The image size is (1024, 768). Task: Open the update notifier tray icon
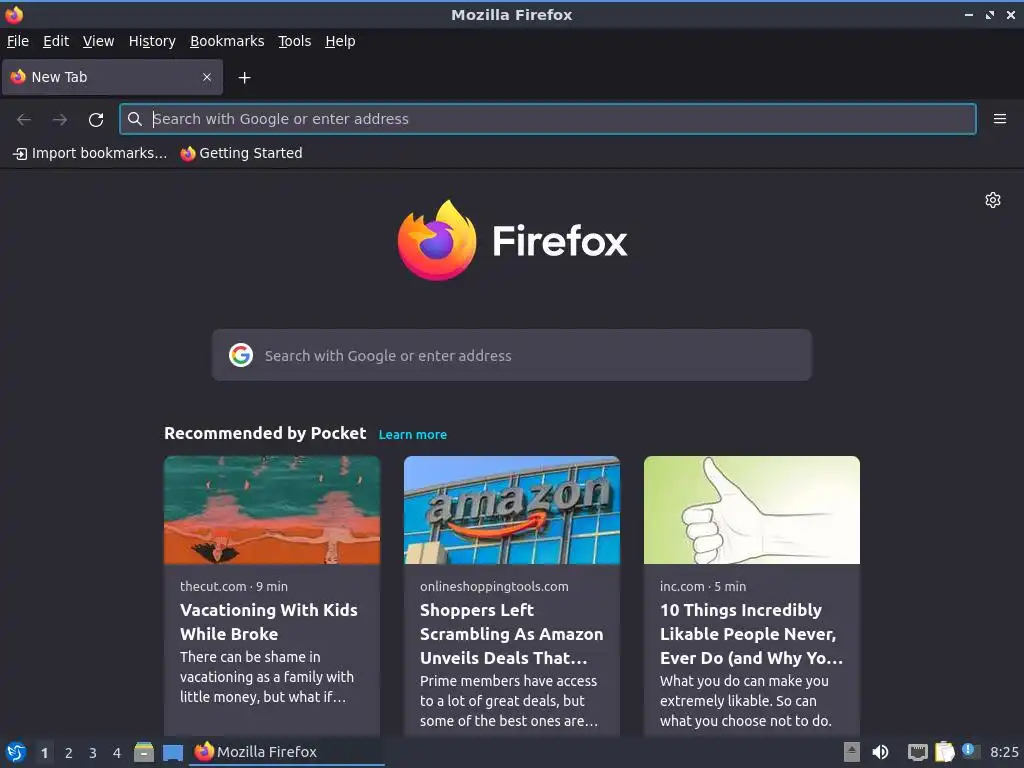(x=970, y=751)
